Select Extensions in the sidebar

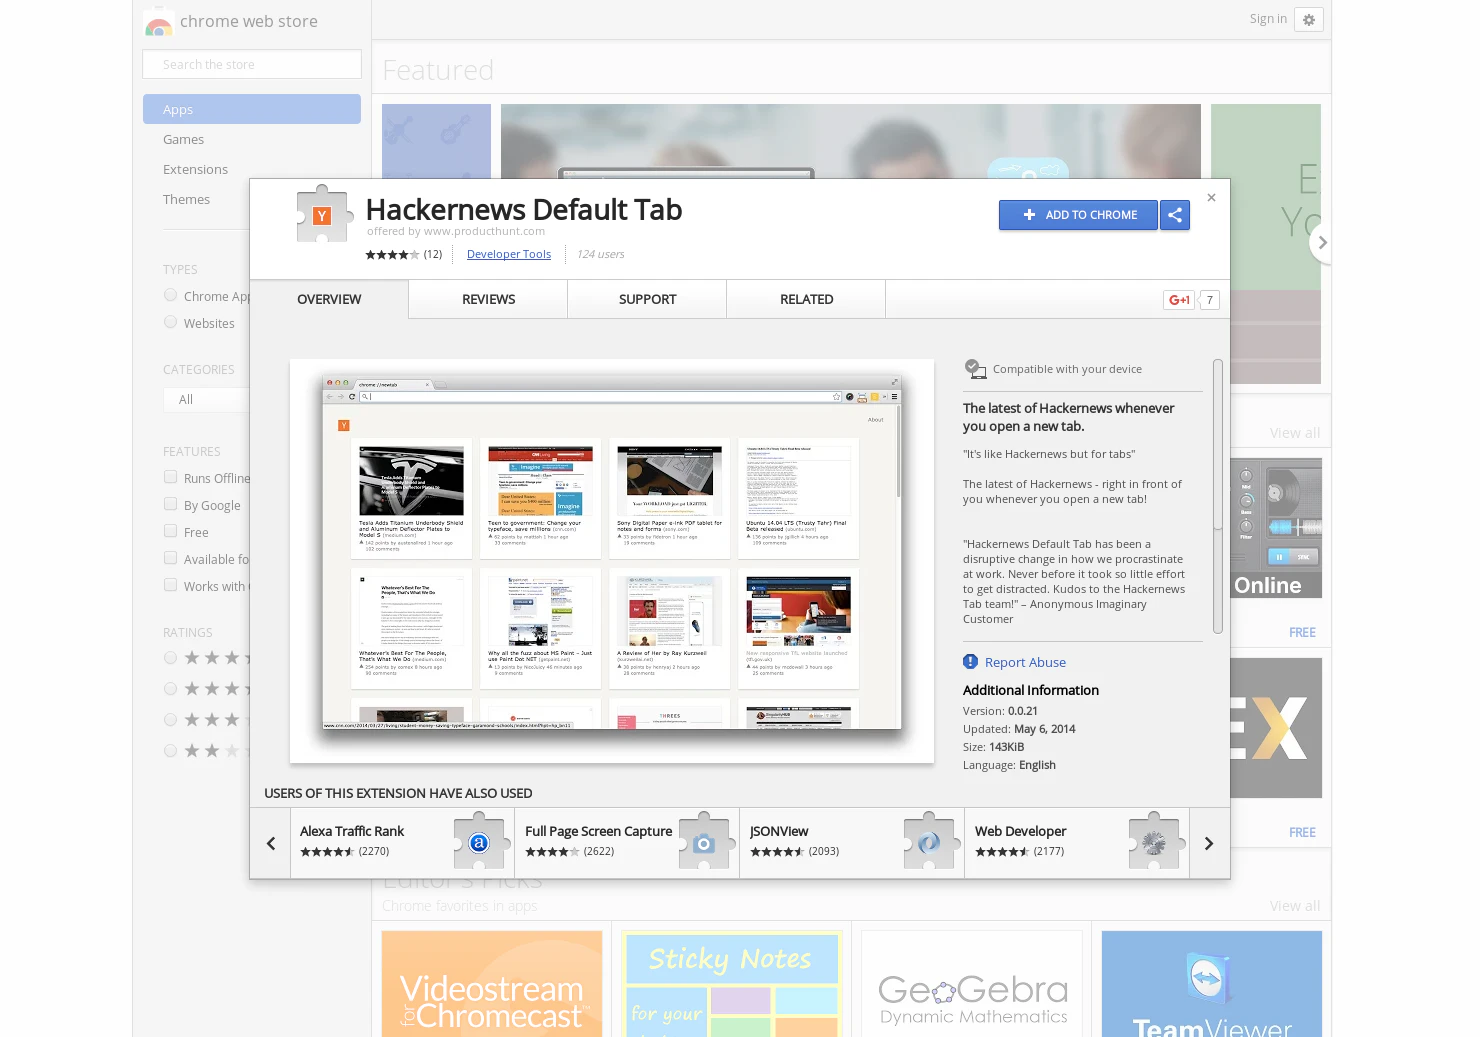[x=196, y=170]
